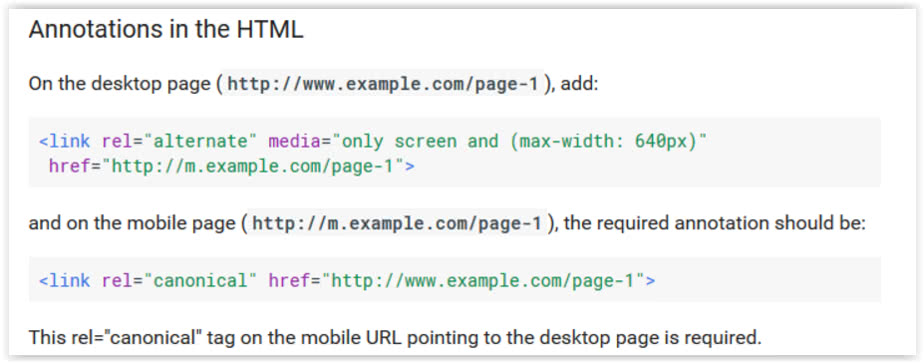Click the rel="alternate" attribute in code
The image size is (924, 363).
[180, 141]
